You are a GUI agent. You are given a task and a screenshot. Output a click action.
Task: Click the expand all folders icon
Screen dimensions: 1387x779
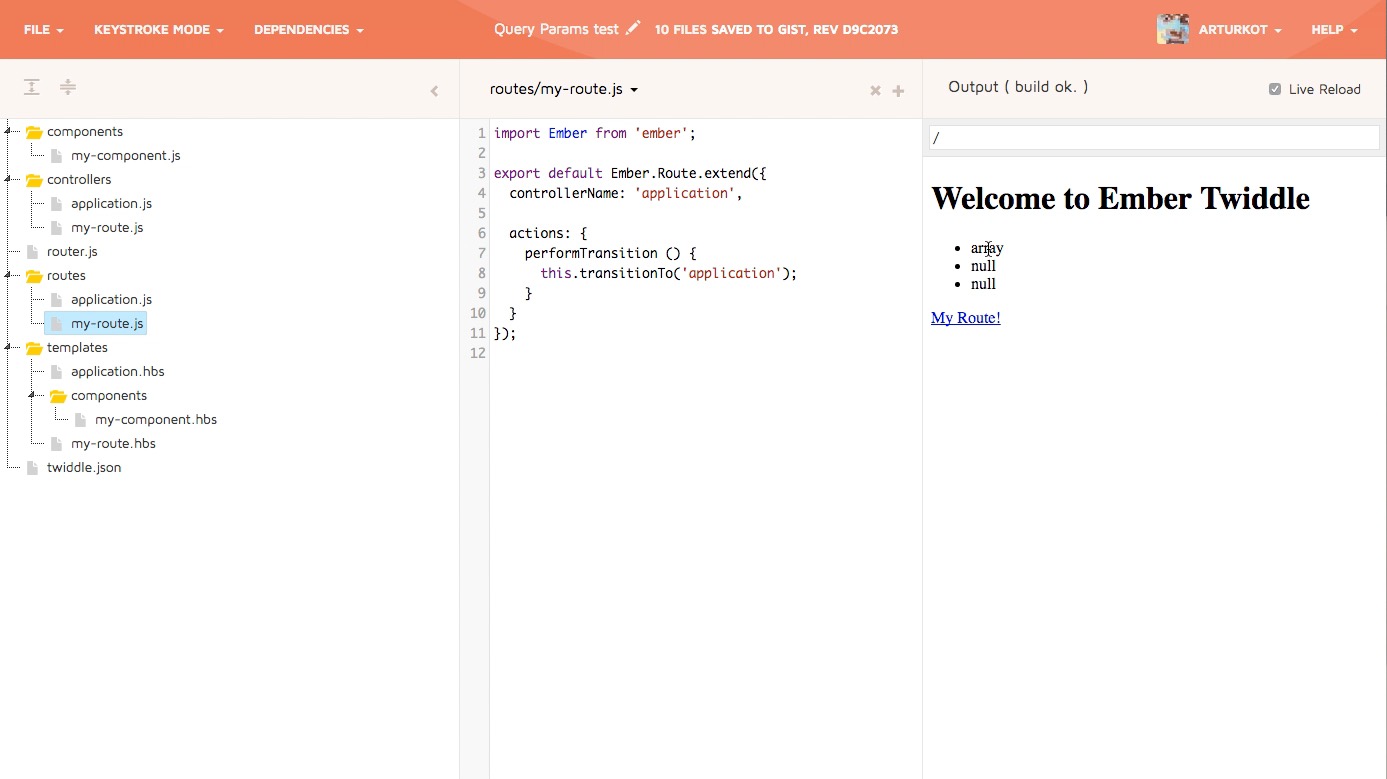32,87
